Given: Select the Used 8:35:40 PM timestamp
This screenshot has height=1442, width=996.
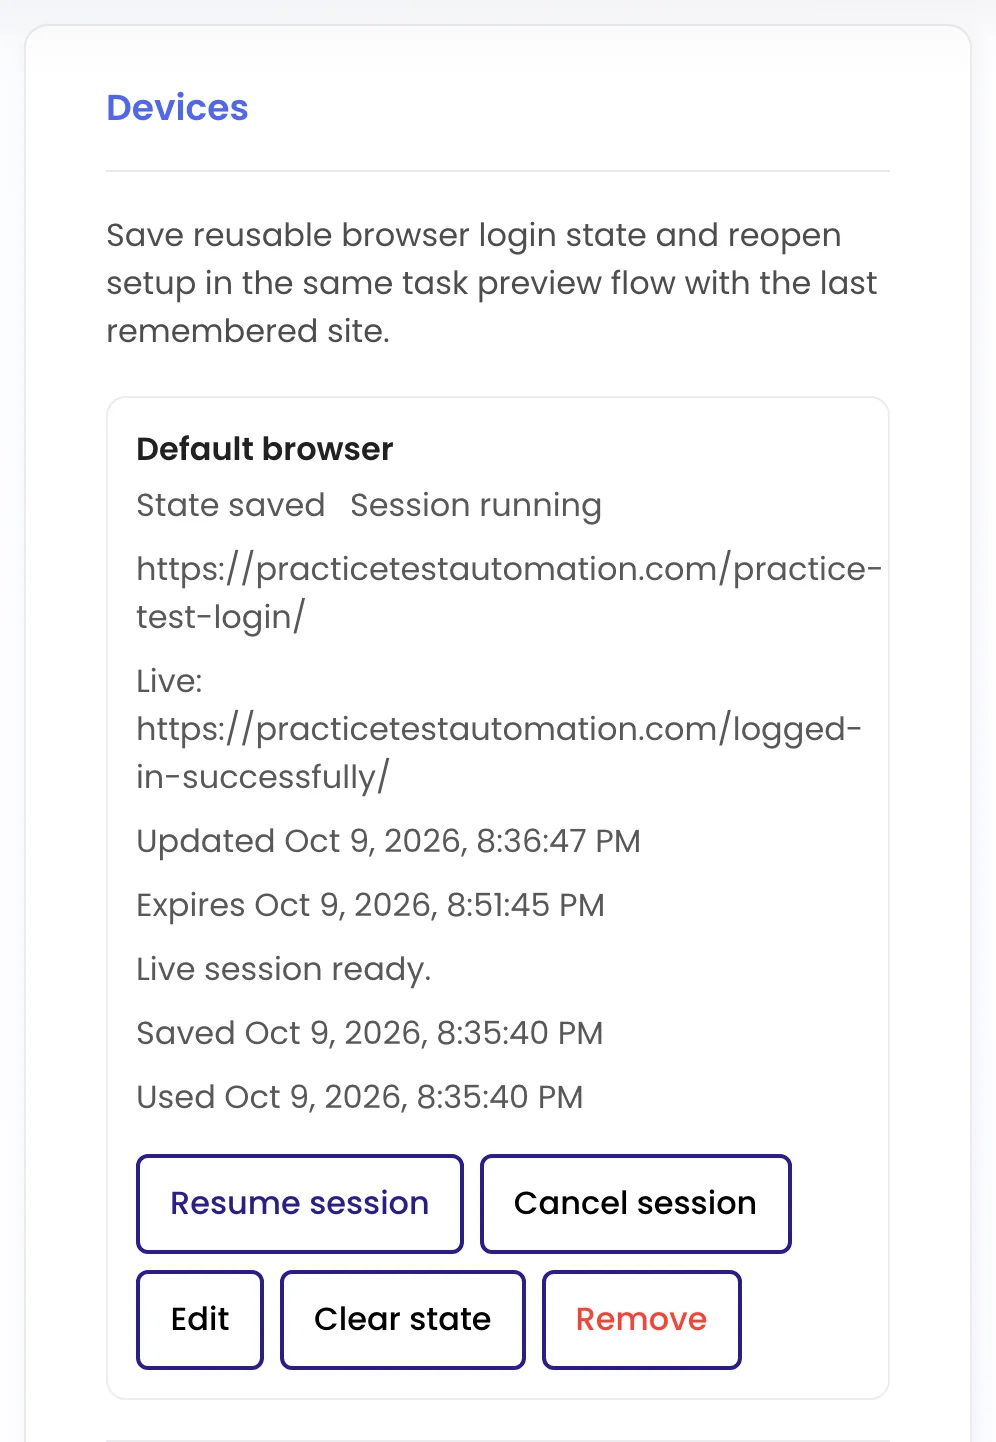Looking at the screenshot, I should 360,1097.
